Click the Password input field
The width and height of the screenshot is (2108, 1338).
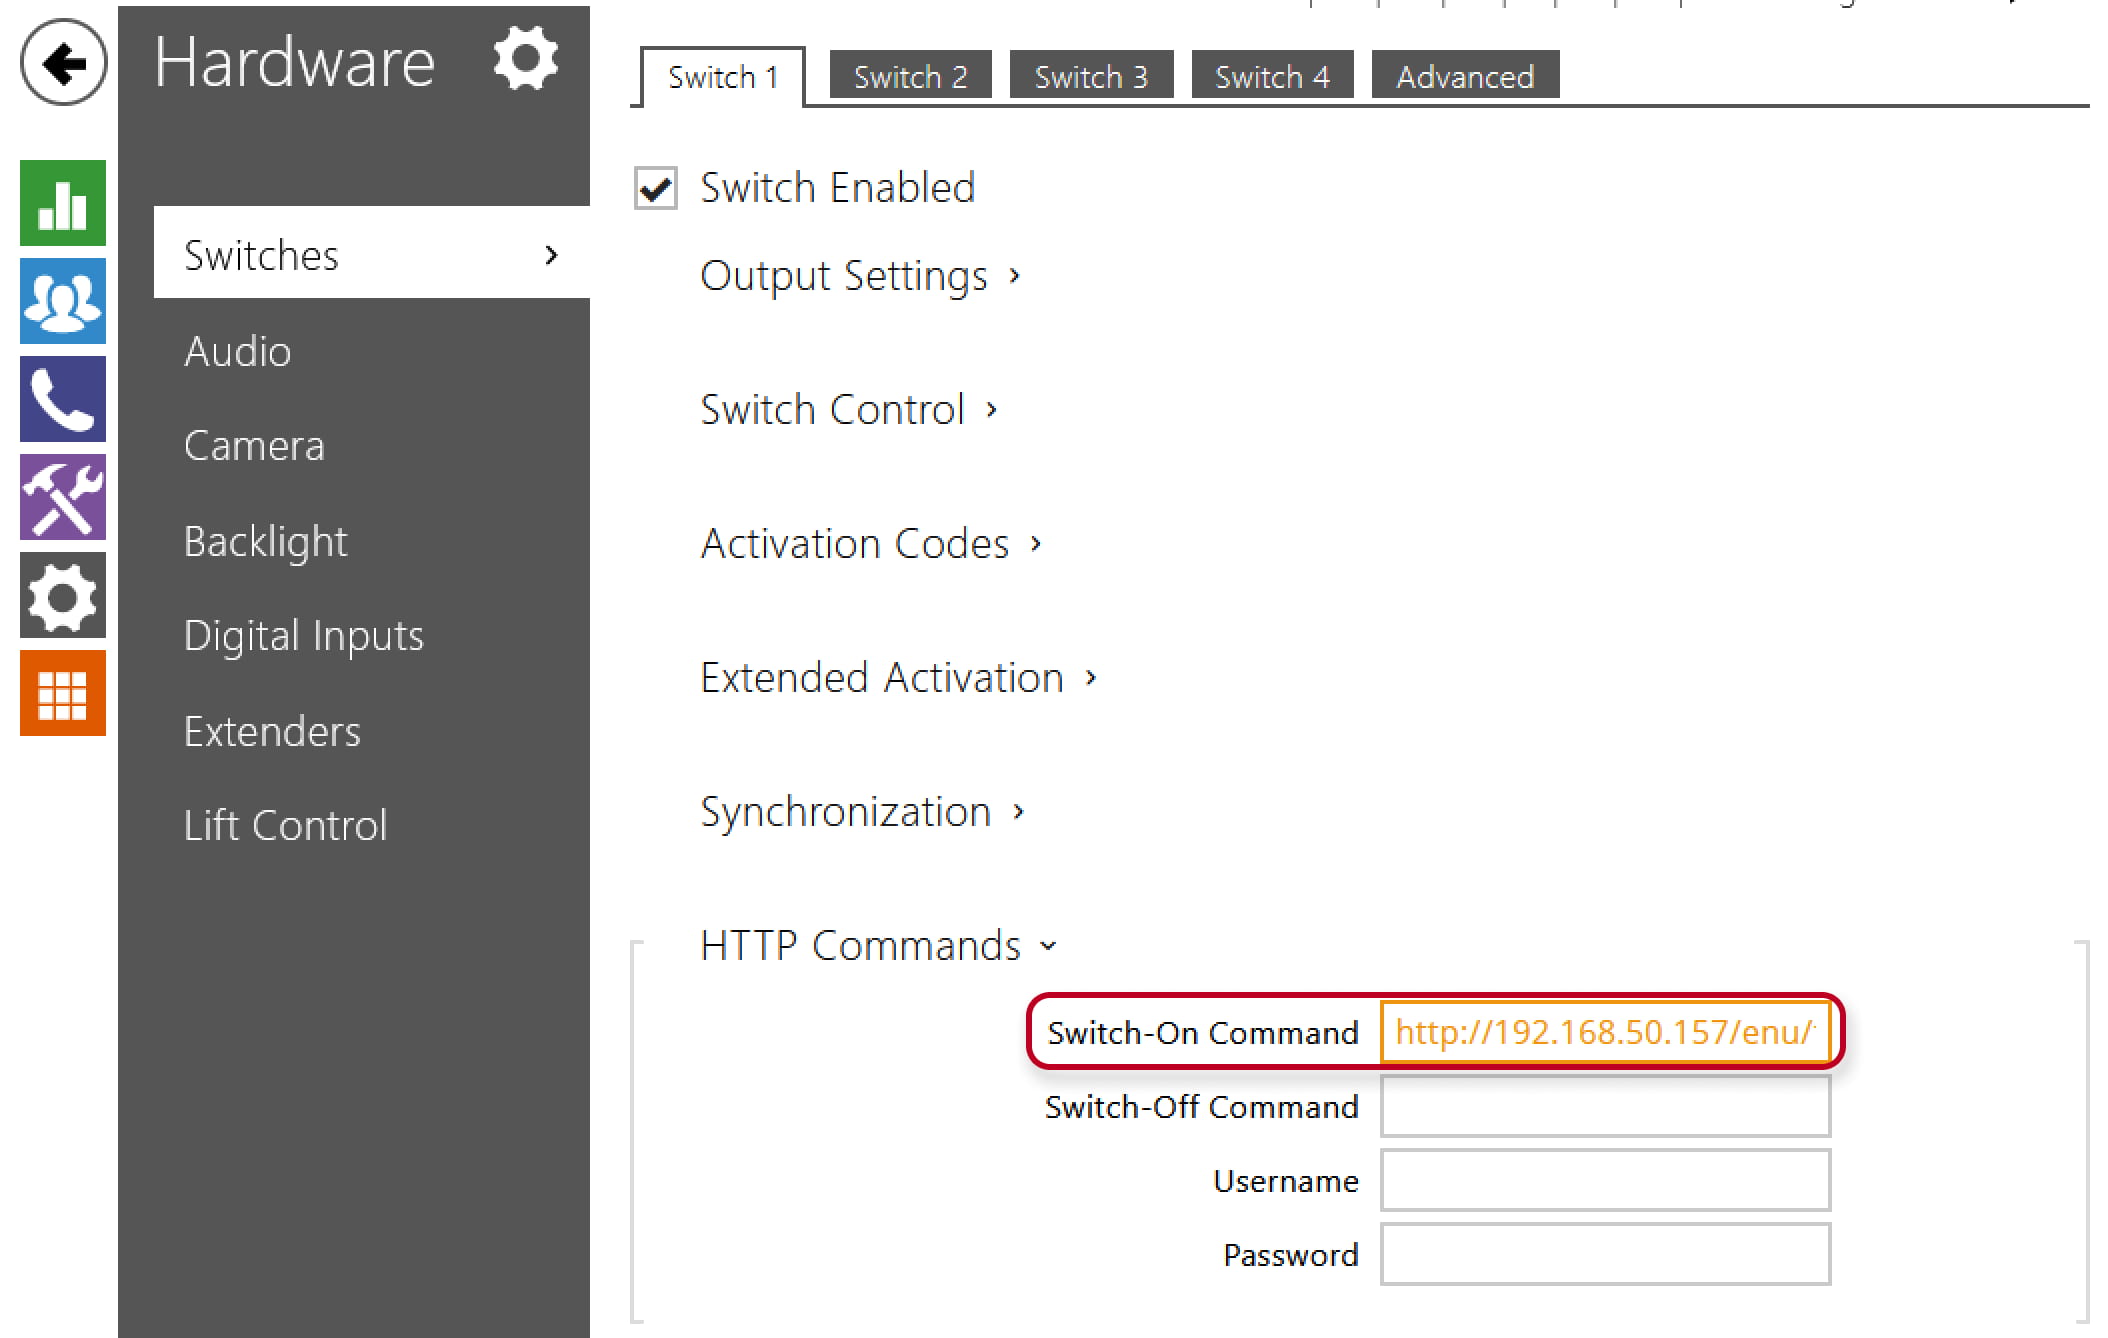(x=1606, y=1254)
